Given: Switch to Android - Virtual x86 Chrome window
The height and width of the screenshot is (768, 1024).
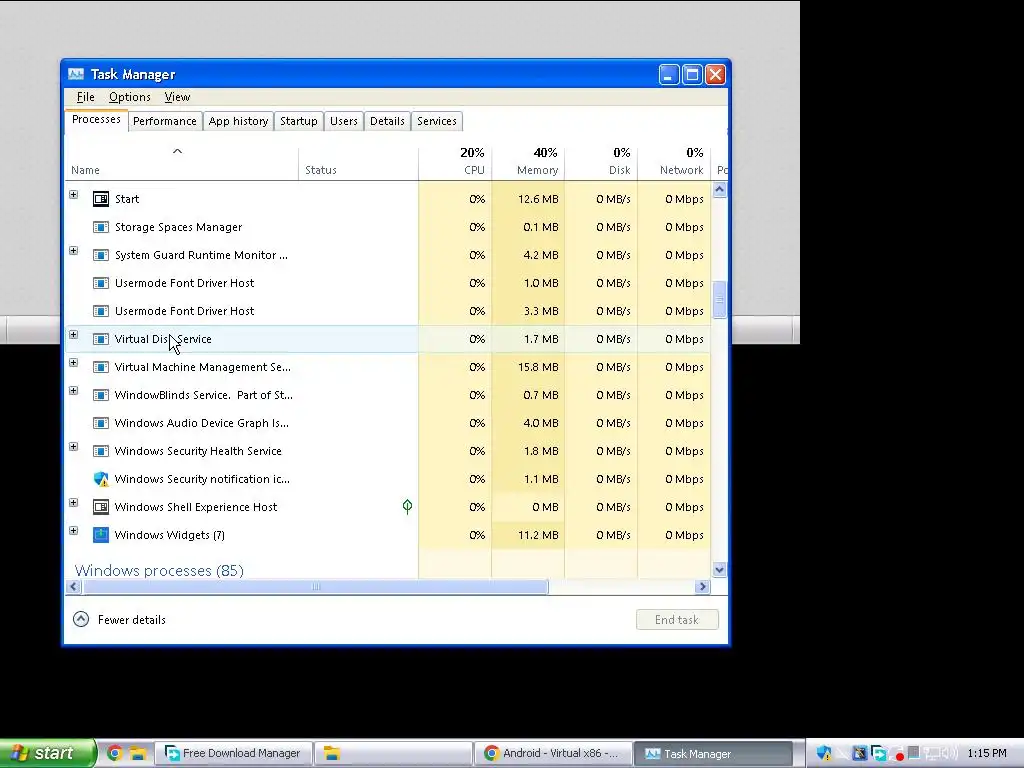Looking at the screenshot, I should coord(552,754).
